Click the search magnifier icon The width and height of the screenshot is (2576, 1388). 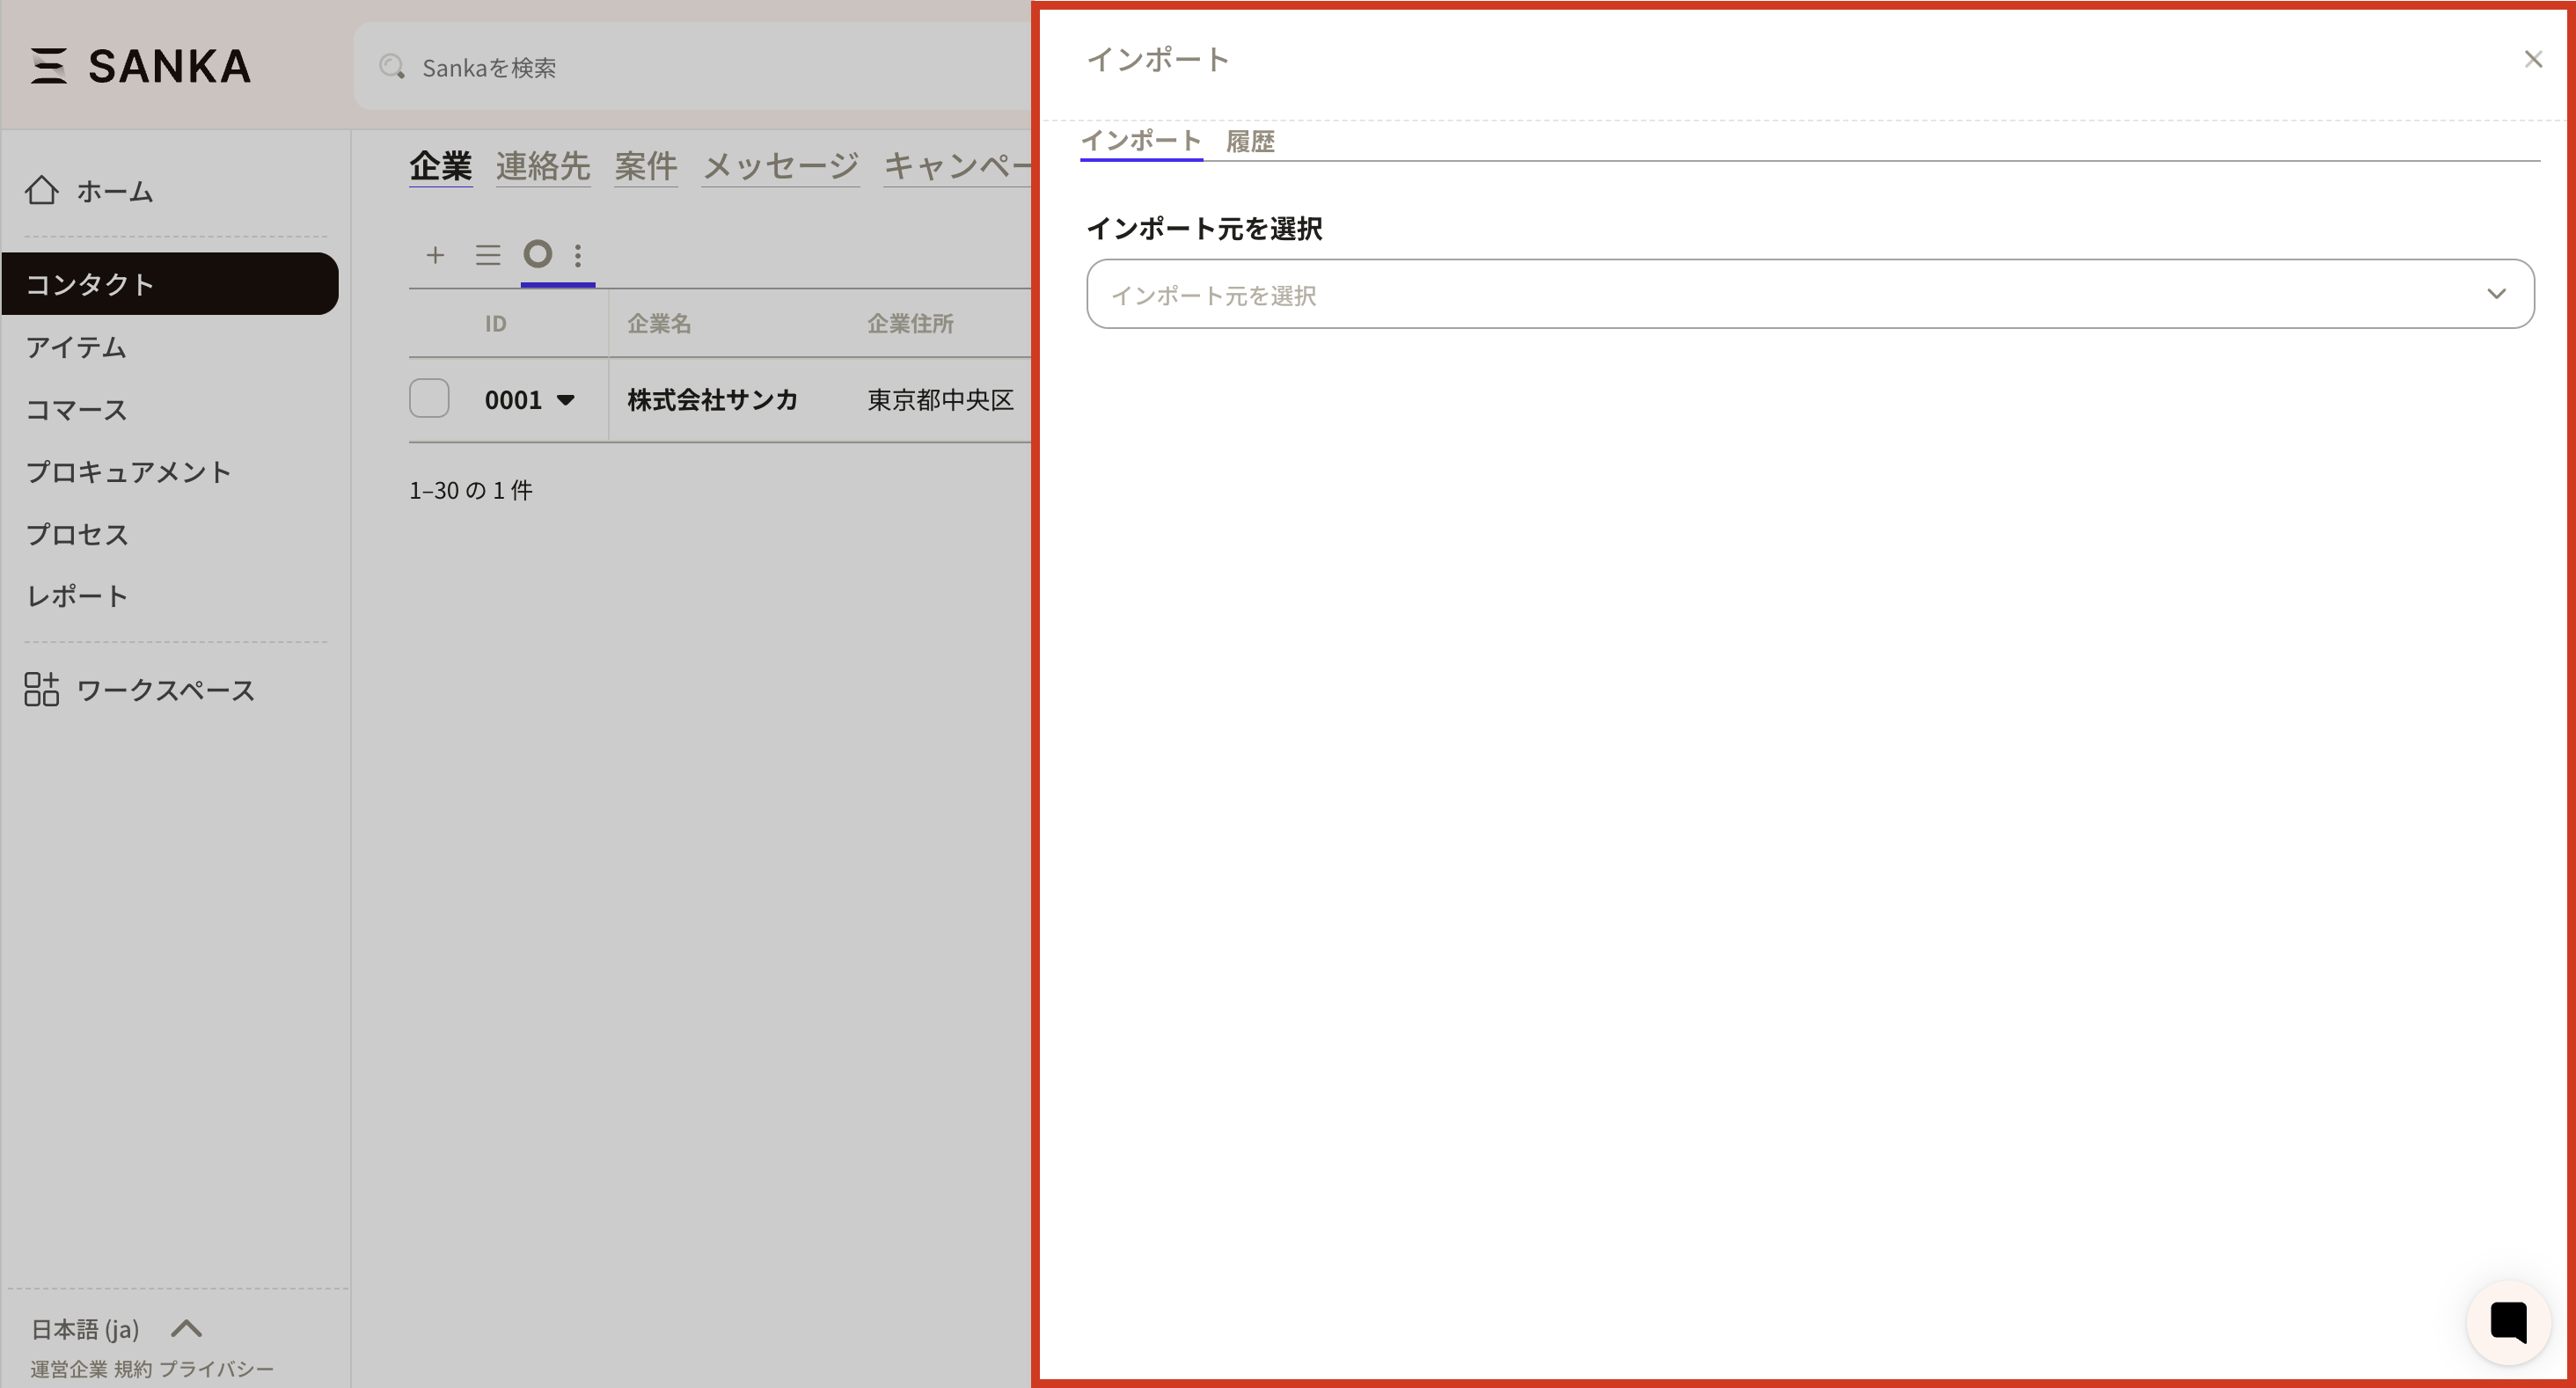[x=392, y=67]
